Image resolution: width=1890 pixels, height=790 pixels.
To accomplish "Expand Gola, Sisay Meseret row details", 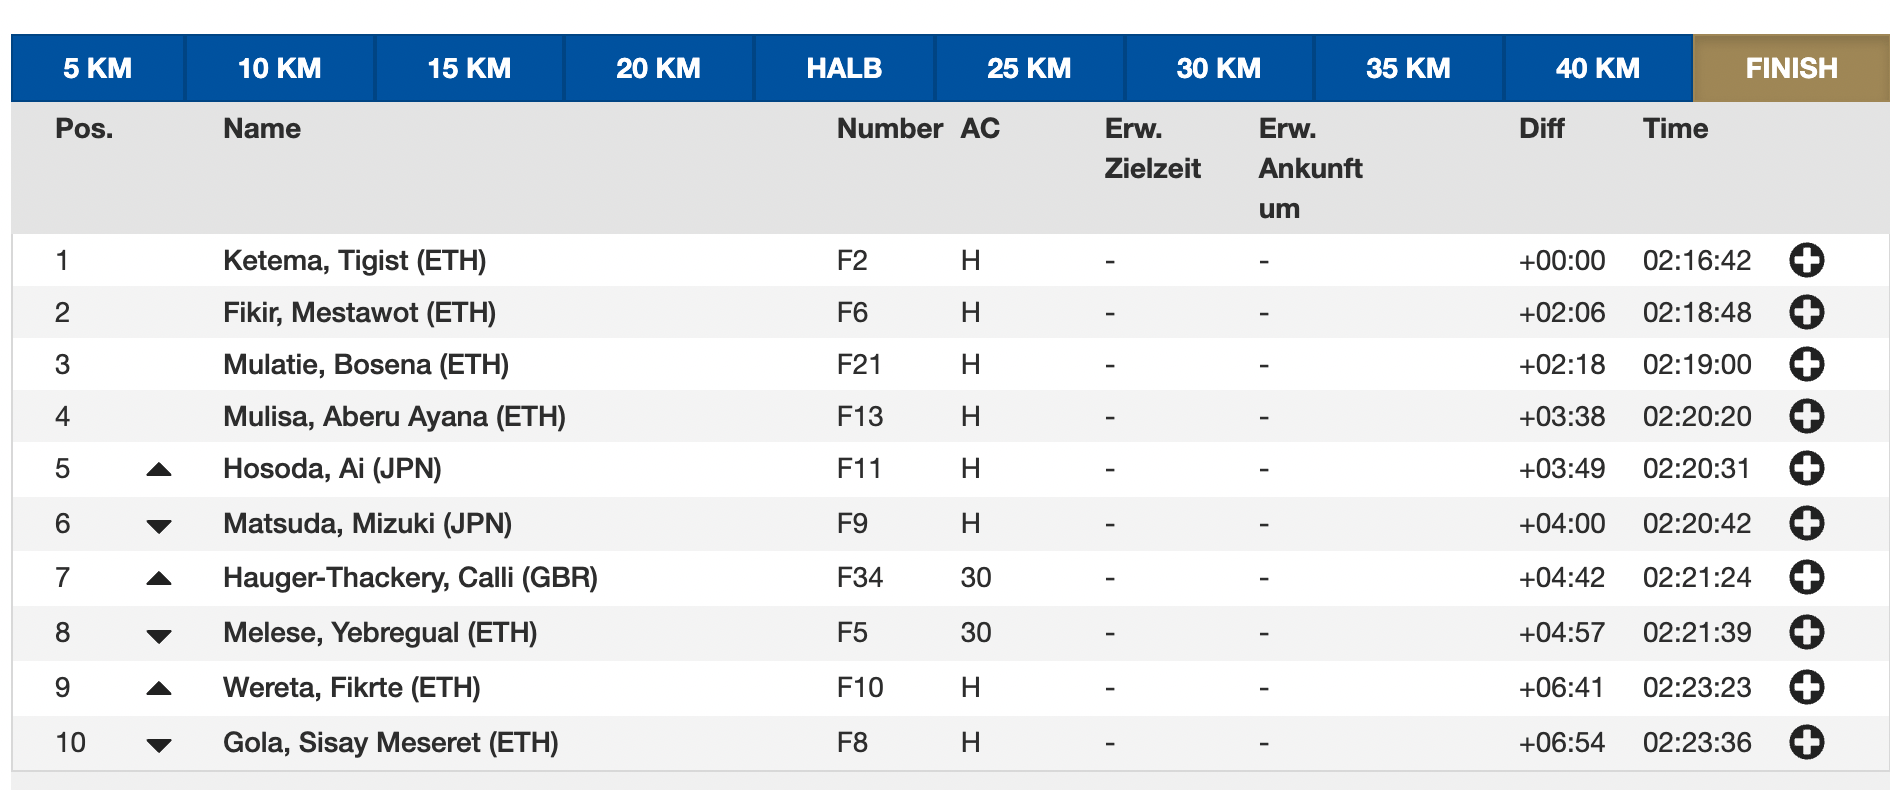I will tap(1806, 742).
